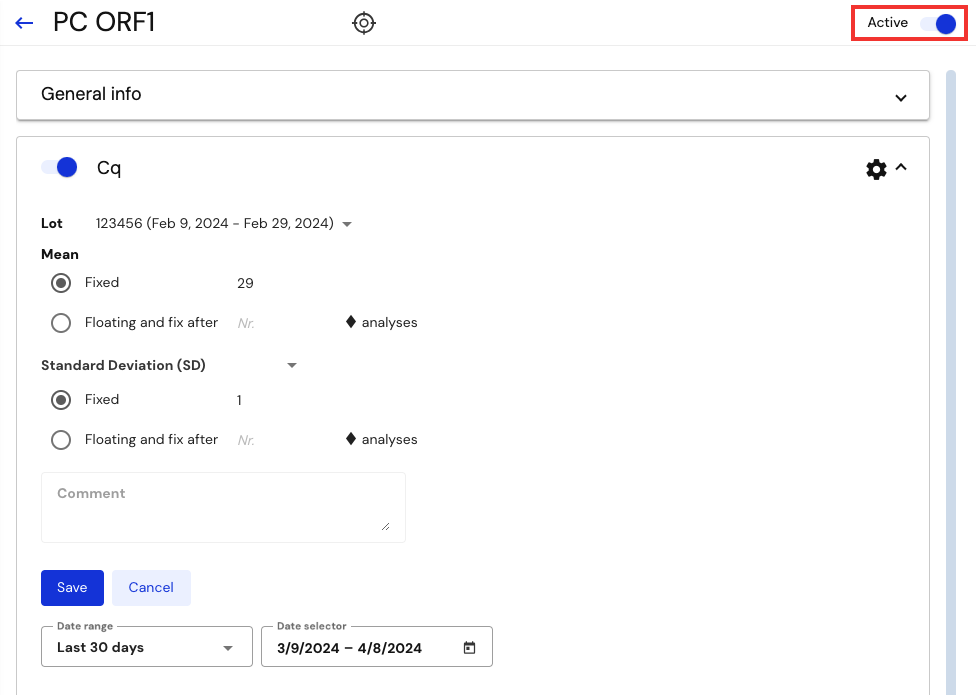Click the vertical scrollbar on the right
The image size is (976, 695).
[x=950, y=382]
